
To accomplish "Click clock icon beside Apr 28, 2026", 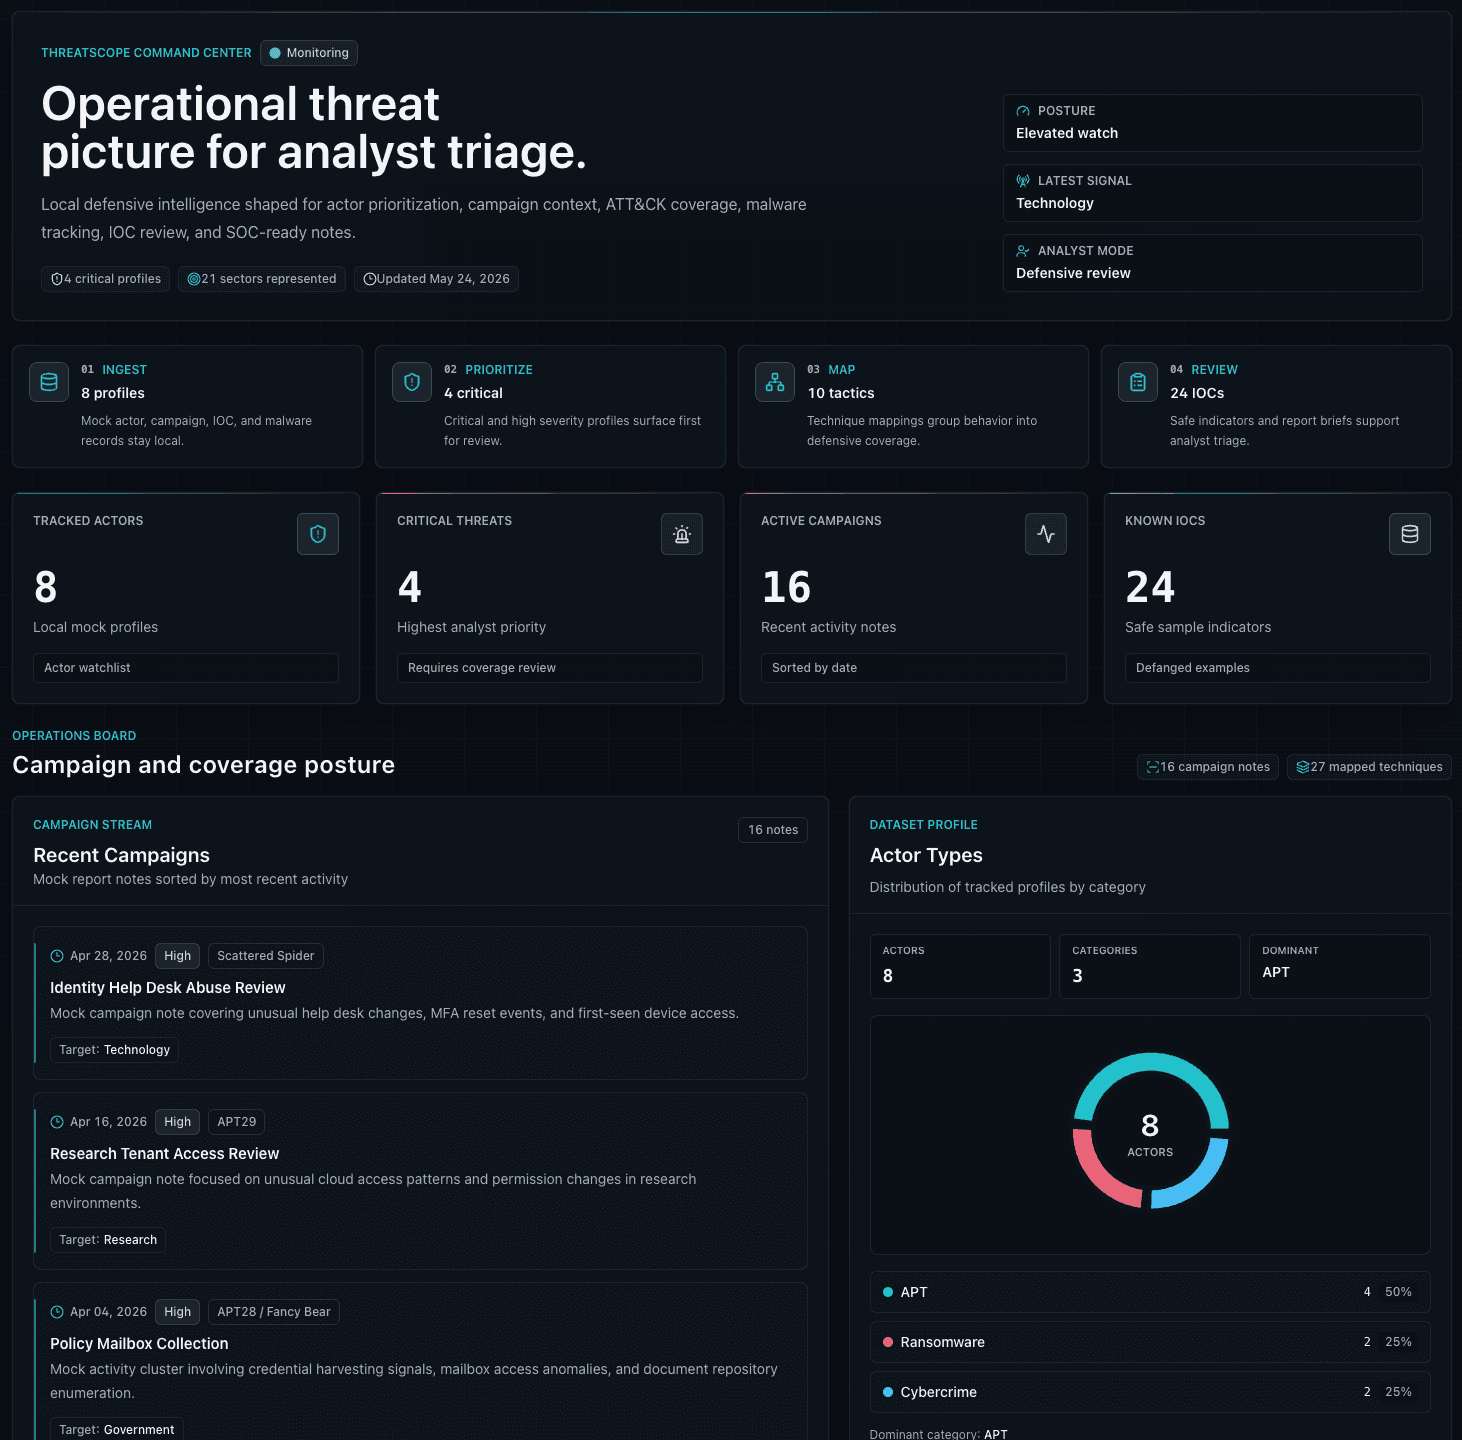I will pos(57,956).
